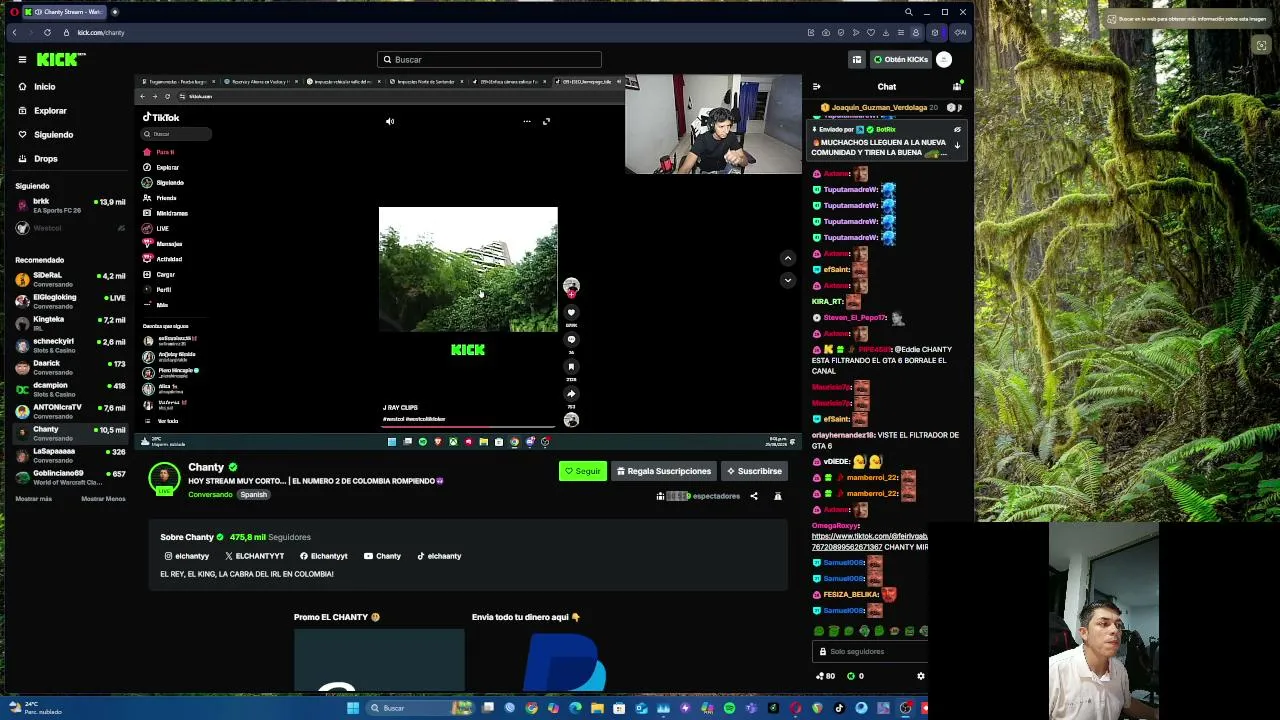Open followed channel brkk

tap(70, 205)
